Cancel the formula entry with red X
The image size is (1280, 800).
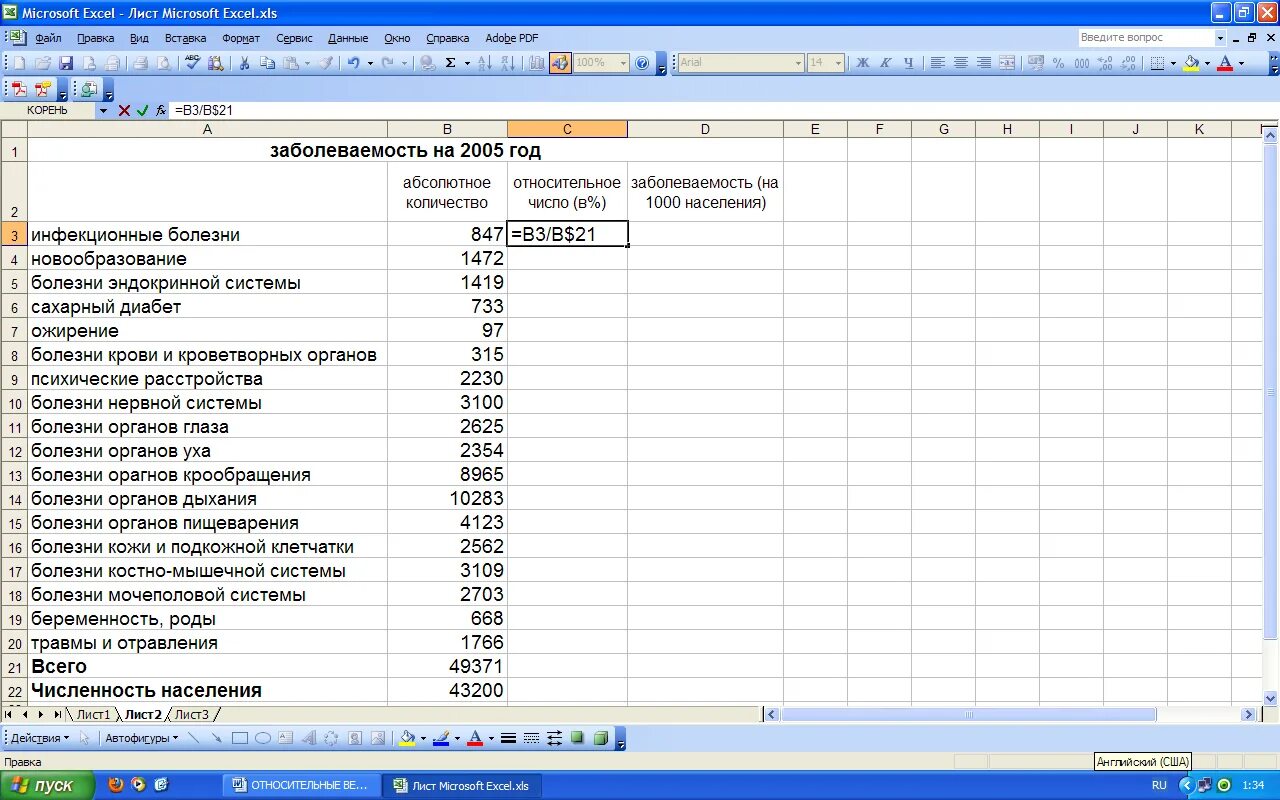pyautogui.click(x=124, y=110)
